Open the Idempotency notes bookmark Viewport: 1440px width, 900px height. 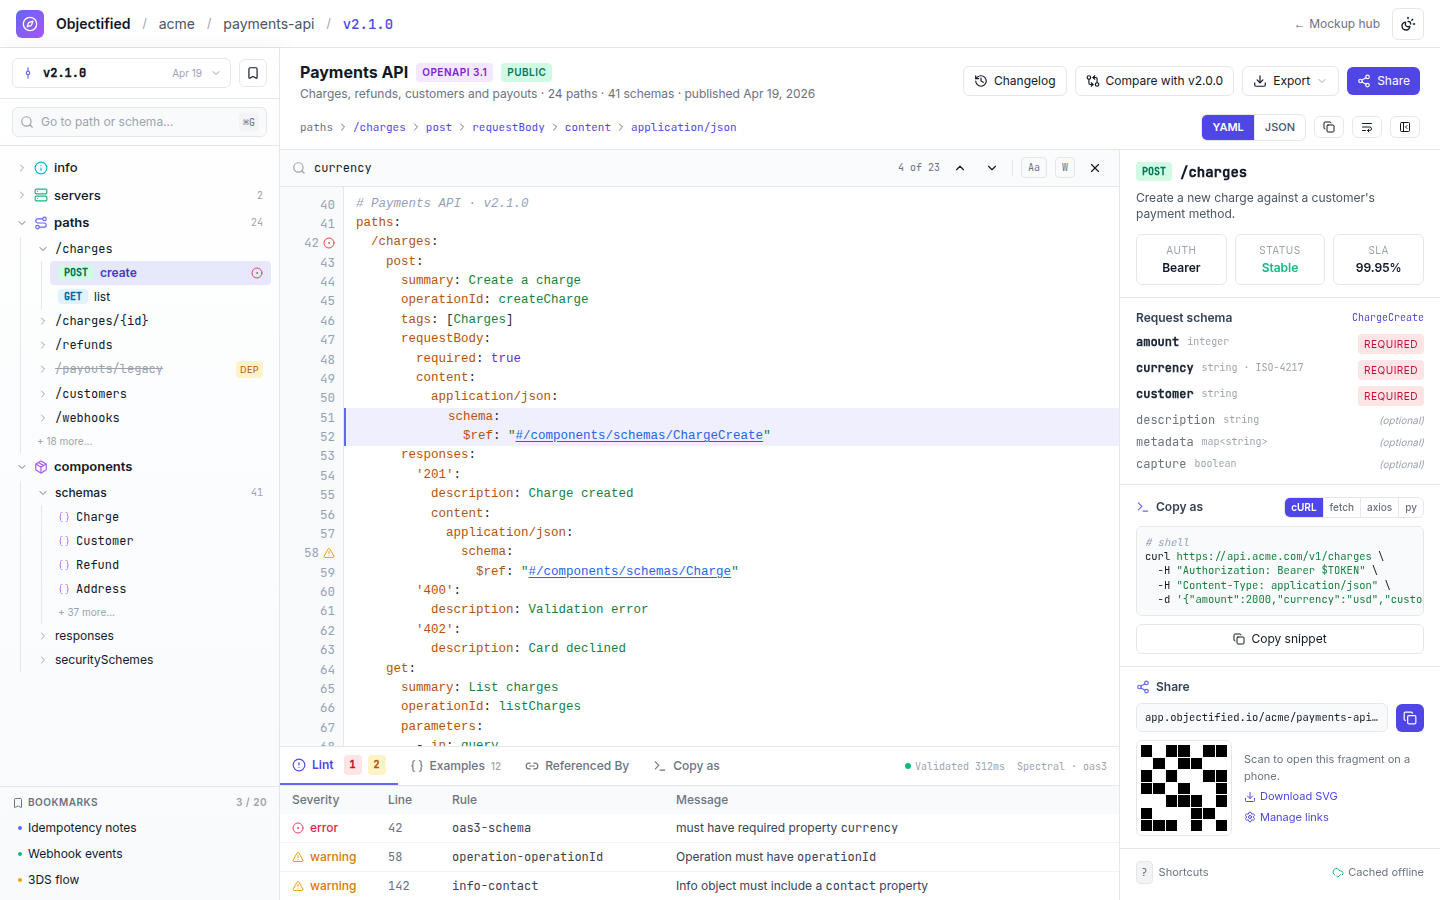point(82,828)
